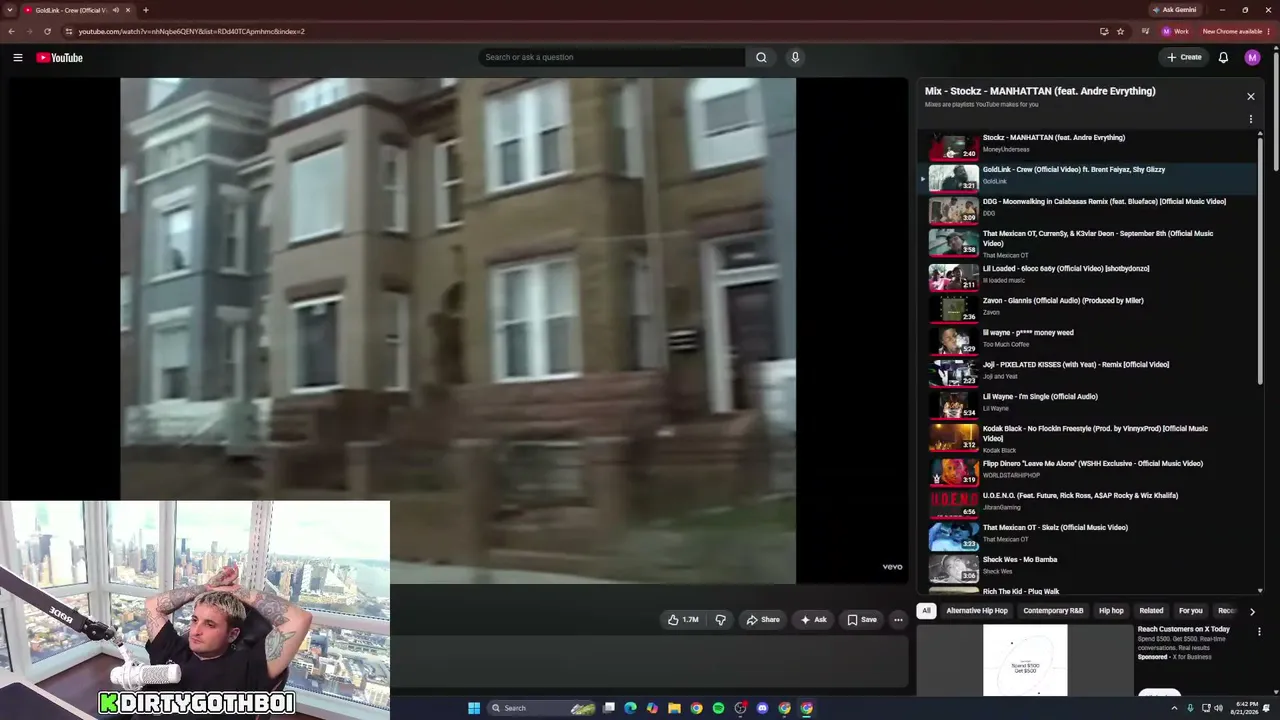Open options for the sponsored X ad
This screenshot has height=720, width=1280.
[1259, 632]
